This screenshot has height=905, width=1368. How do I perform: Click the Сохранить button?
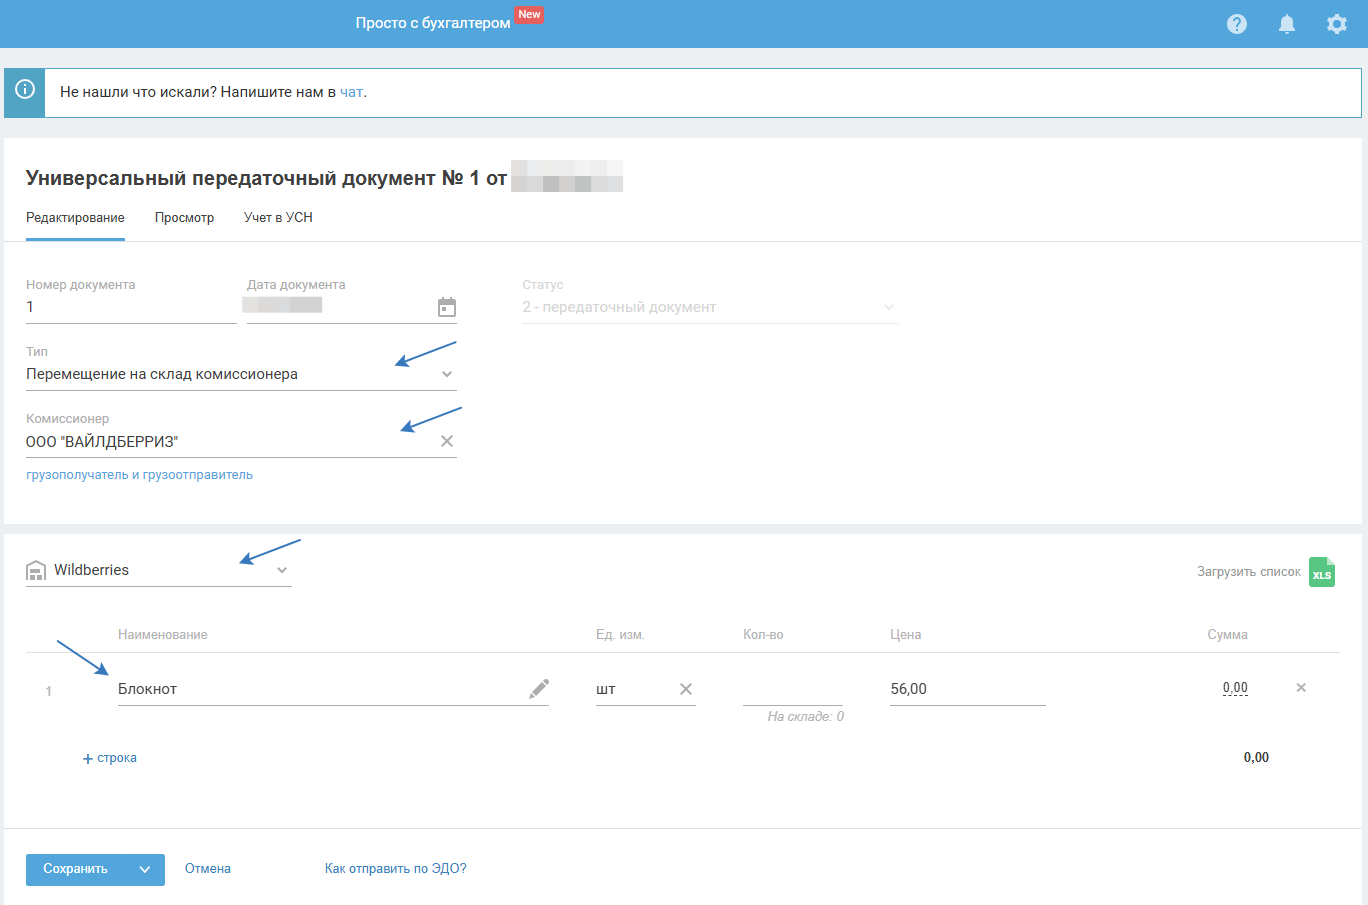tap(76, 870)
